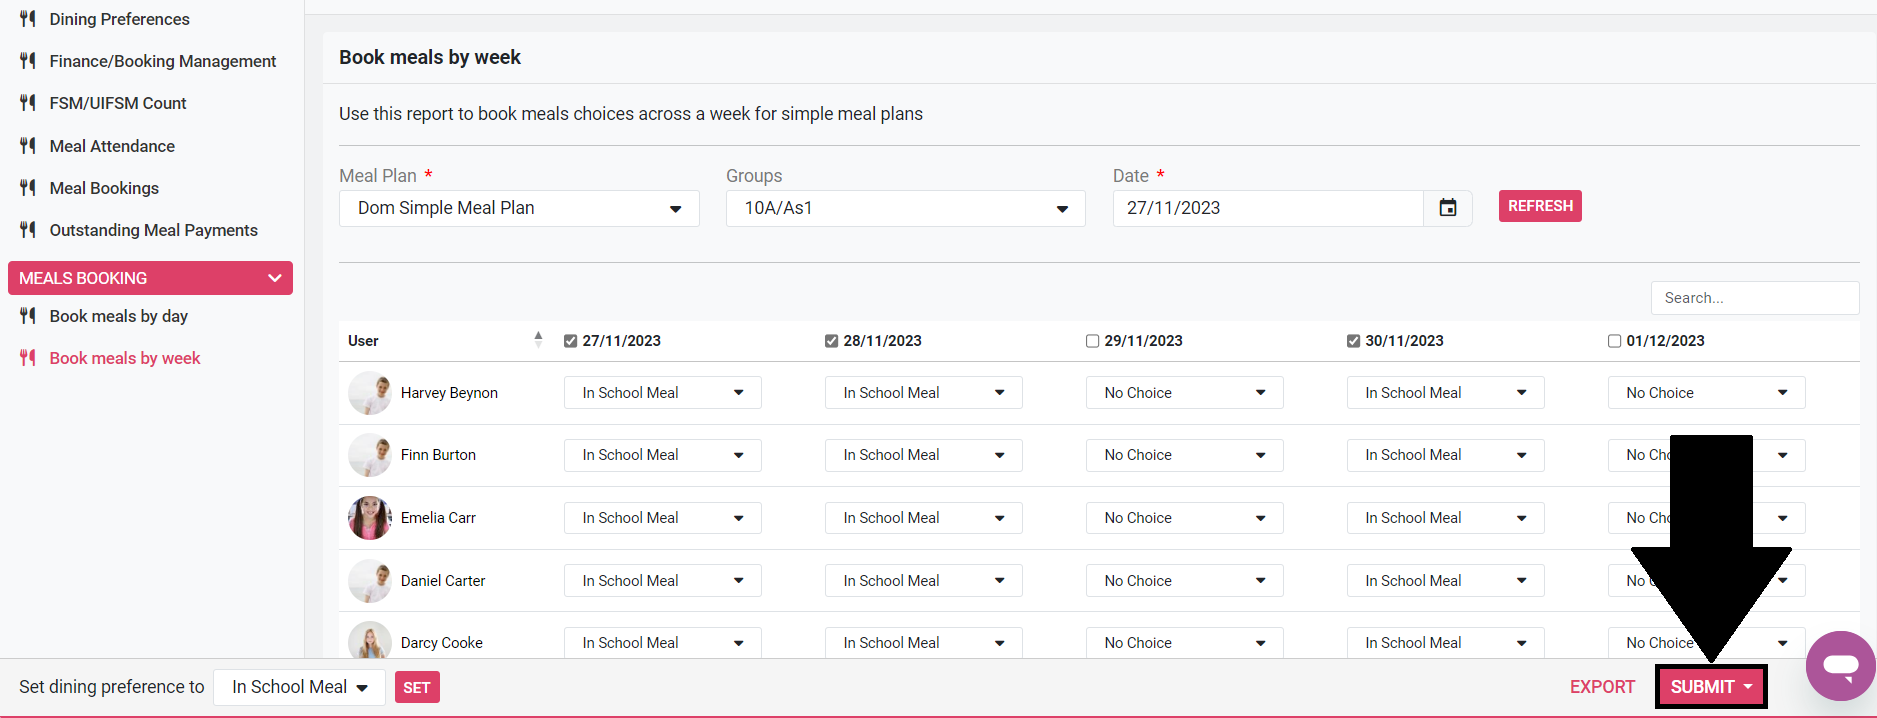This screenshot has width=1877, height=718.
Task: Open the purple chat support bubble
Action: [x=1839, y=665]
